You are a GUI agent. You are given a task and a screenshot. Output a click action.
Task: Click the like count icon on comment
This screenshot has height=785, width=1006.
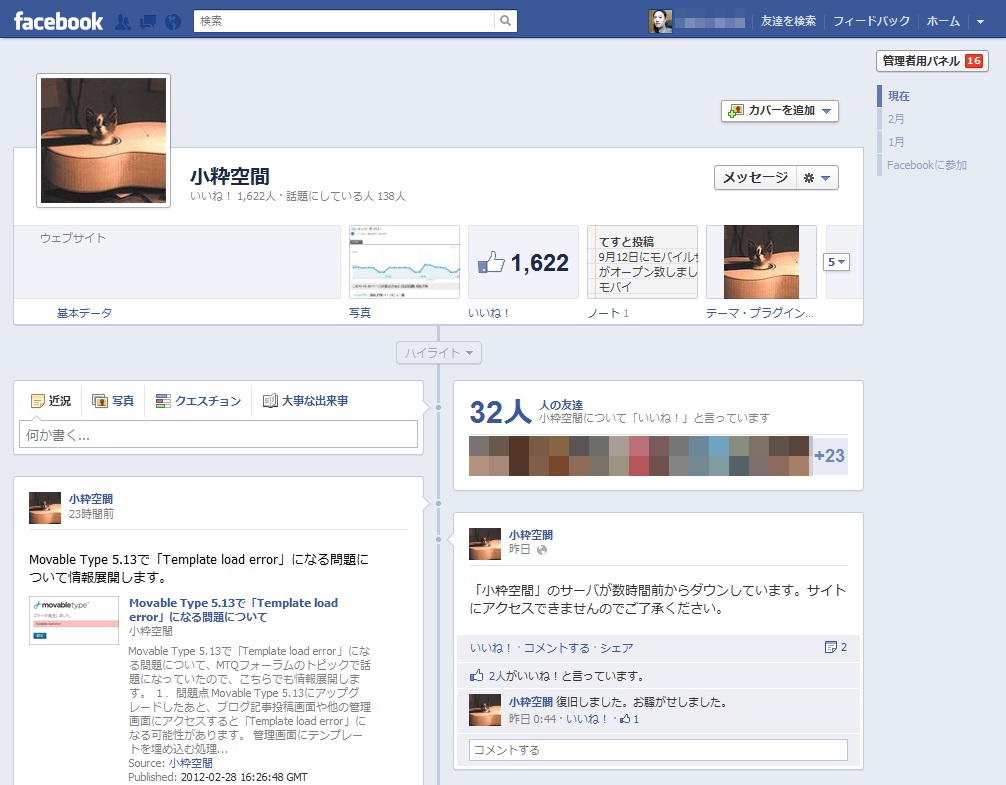629,719
